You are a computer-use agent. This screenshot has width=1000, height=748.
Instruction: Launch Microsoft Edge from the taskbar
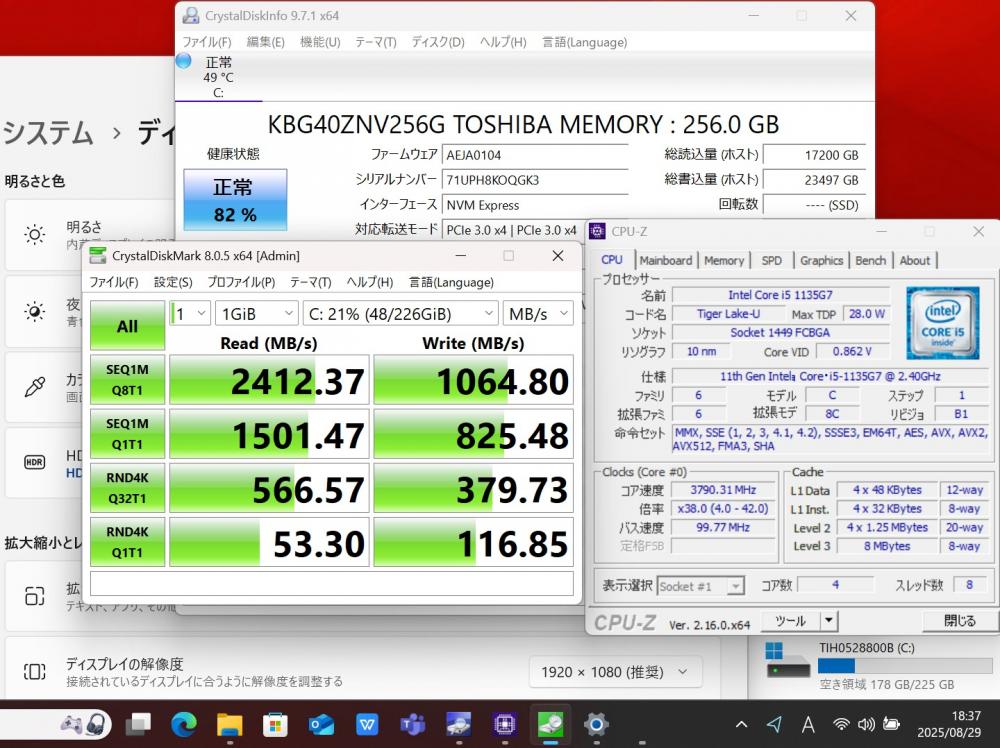point(184,724)
